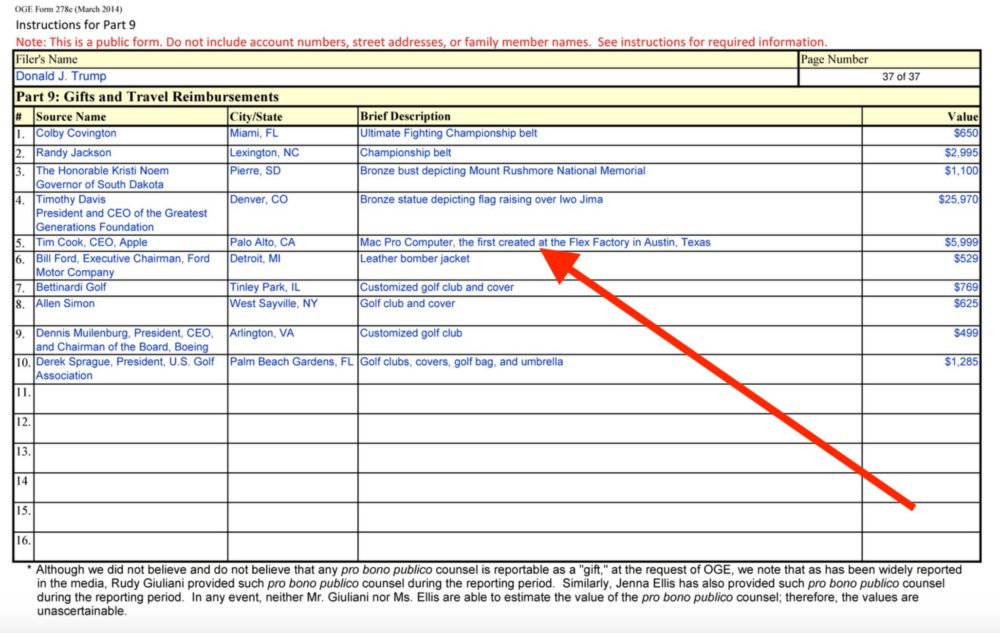The height and width of the screenshot is (633, 1000).
Task: Click the "Palm Beach Gardens, FL" cell
Action: pyautogui.click(x=291, y=362)
